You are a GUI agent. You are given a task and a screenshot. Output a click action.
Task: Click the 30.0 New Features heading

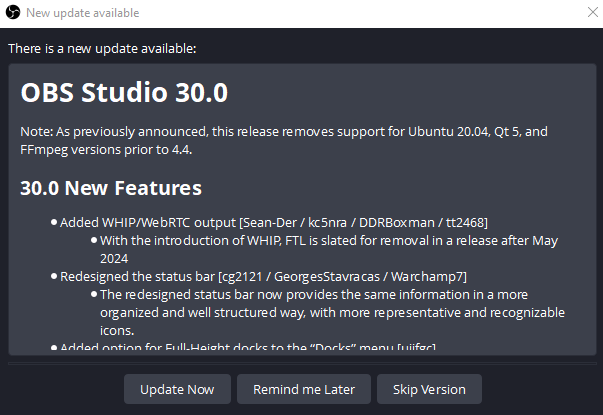point(111,188)
